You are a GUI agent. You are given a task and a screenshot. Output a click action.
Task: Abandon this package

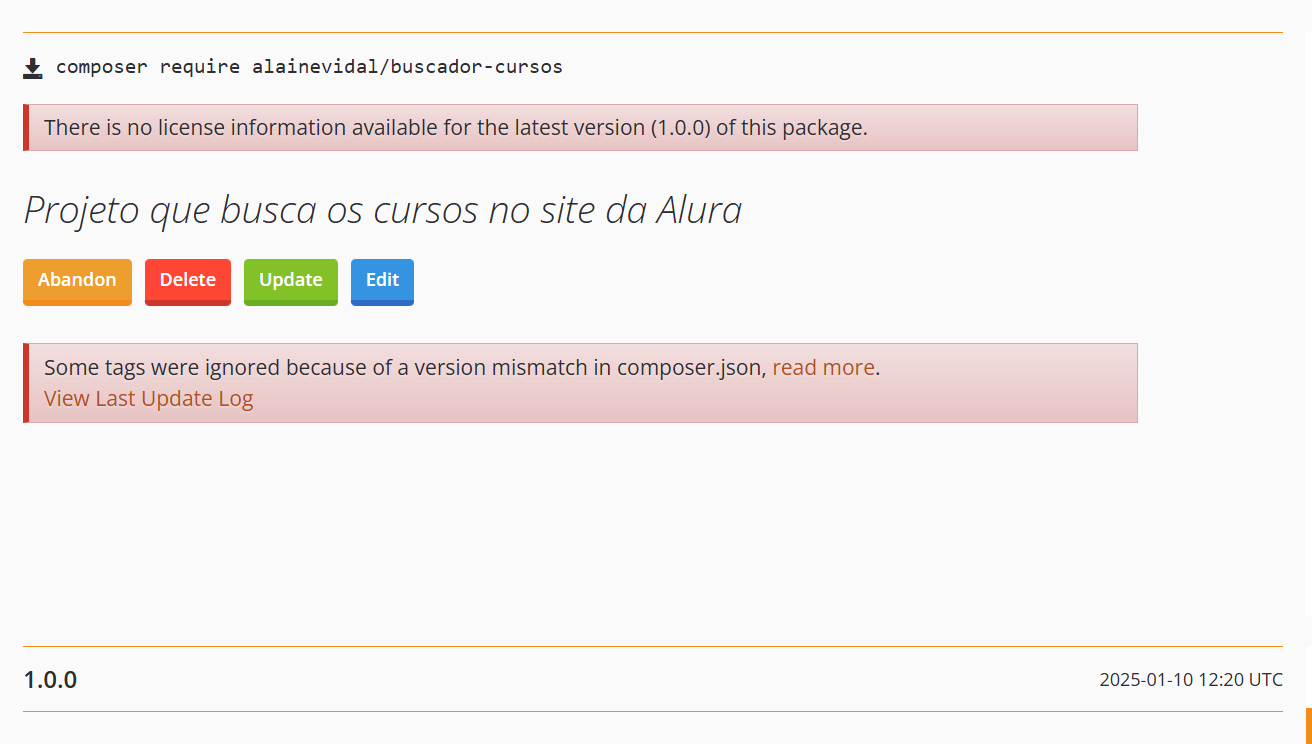[77, 281]
